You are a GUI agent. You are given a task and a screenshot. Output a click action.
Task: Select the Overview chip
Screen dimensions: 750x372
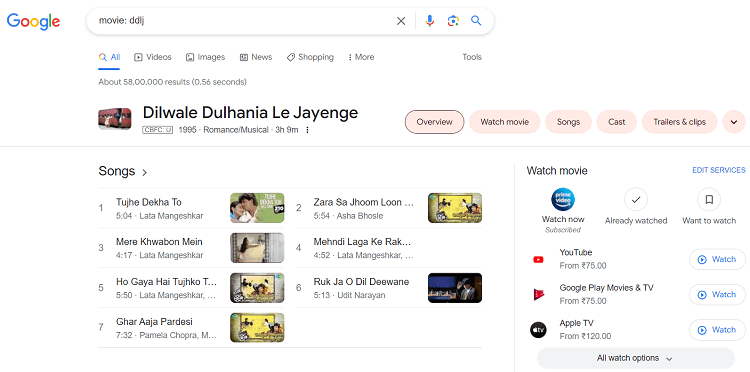[434, 122]
